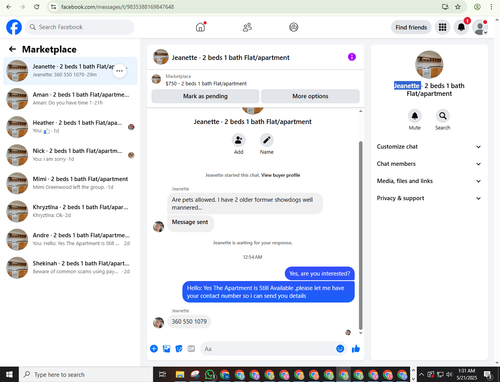
Task: Open the Chrome three-dot menu
Action: coord(491,7)
